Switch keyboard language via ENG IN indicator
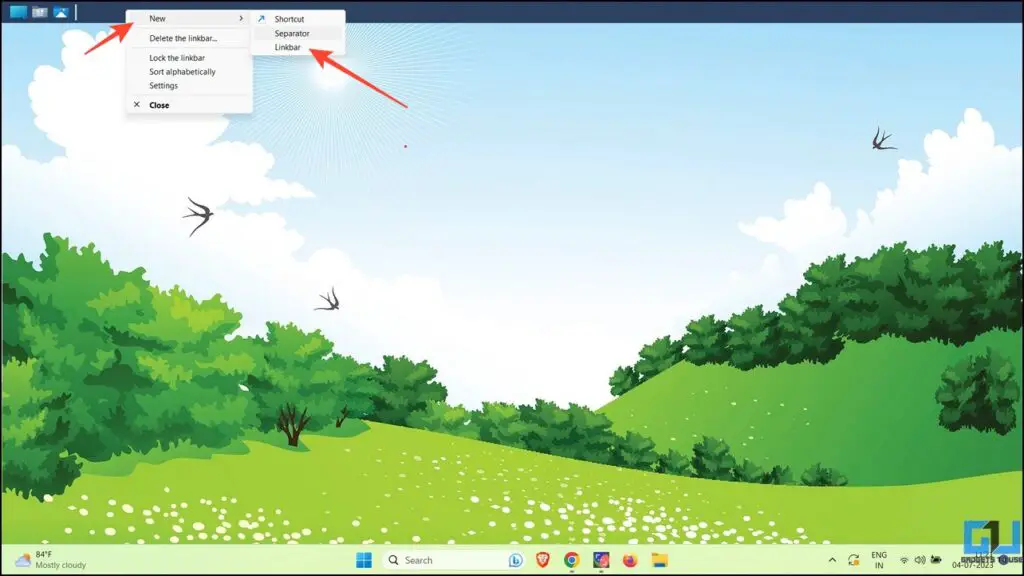 tap(879, 560)
